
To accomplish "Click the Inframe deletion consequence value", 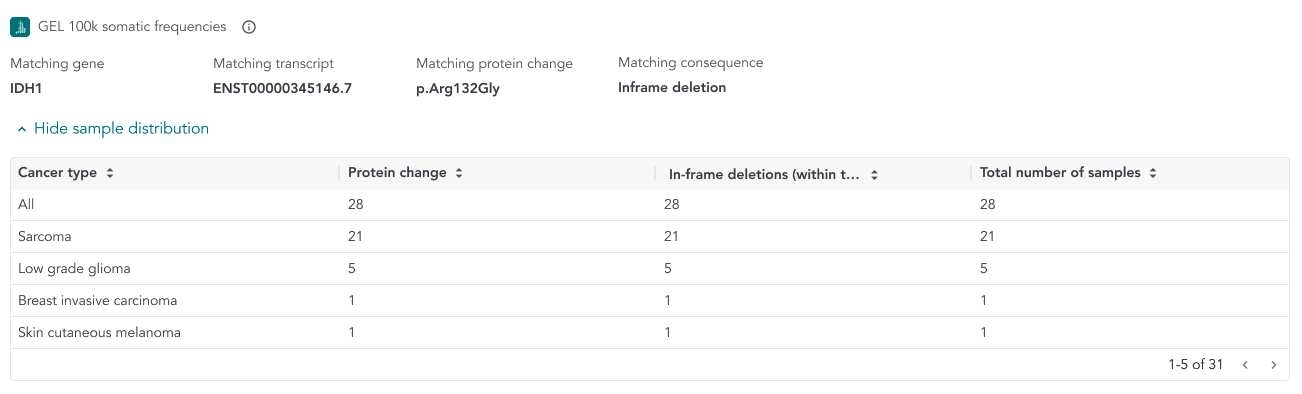I will [672, 87].
